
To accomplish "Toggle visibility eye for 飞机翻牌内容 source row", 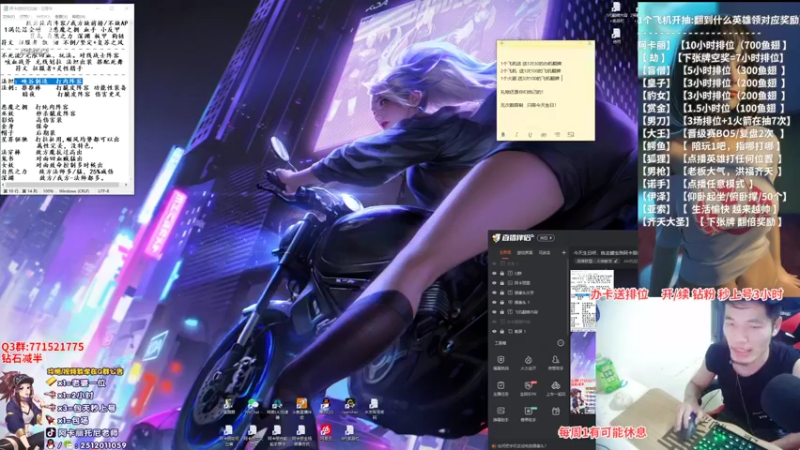I will tap(494, 312).
